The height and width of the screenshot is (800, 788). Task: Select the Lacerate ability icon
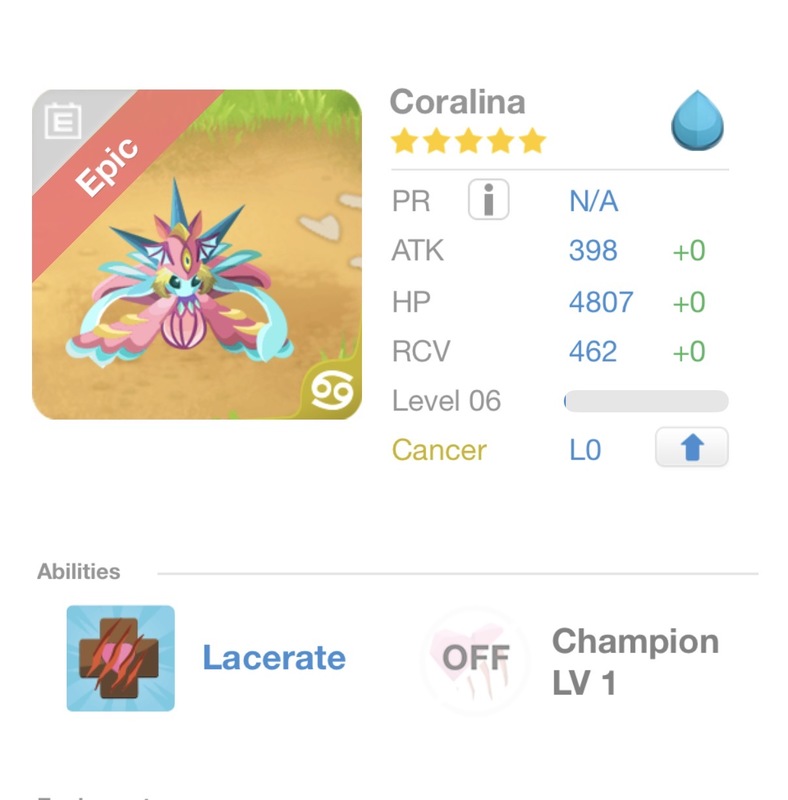[119, 658]
